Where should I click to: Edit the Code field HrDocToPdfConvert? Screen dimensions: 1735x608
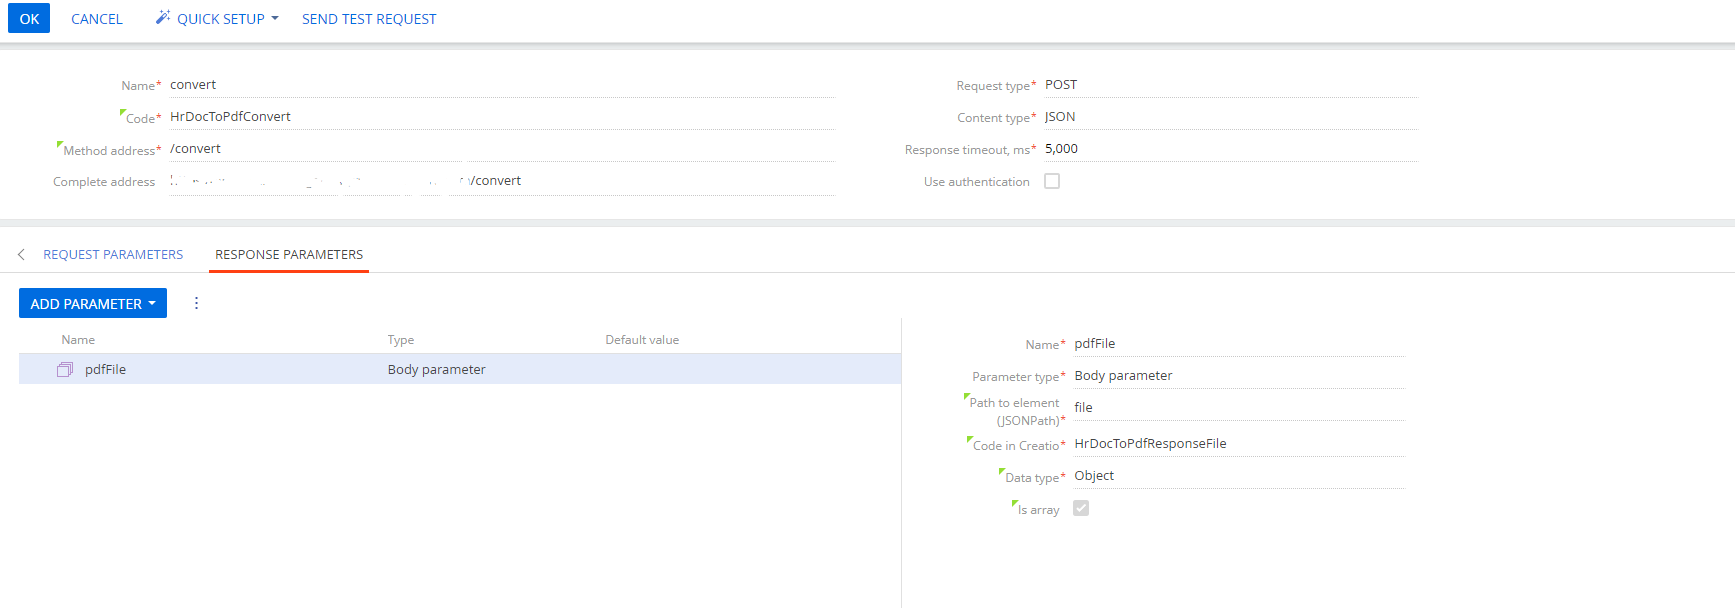(x=502, y=117)
